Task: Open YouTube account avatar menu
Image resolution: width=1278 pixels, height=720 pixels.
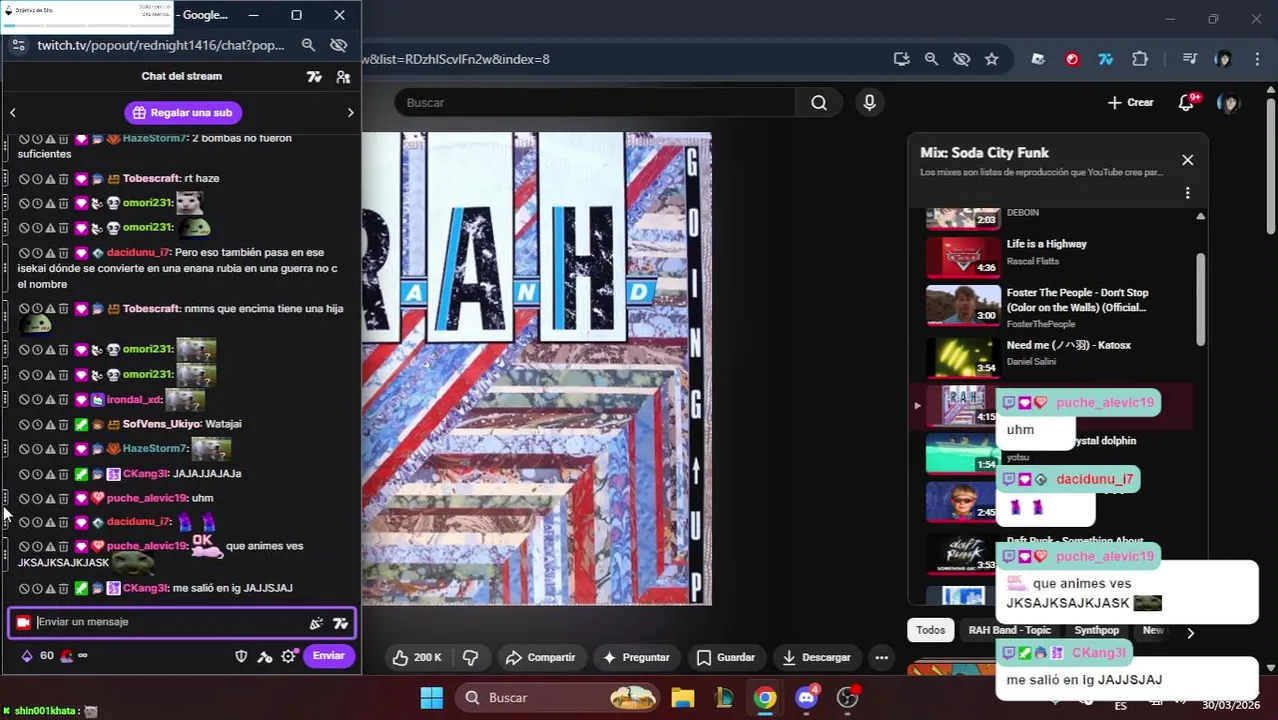Action: click(1228, 103)
